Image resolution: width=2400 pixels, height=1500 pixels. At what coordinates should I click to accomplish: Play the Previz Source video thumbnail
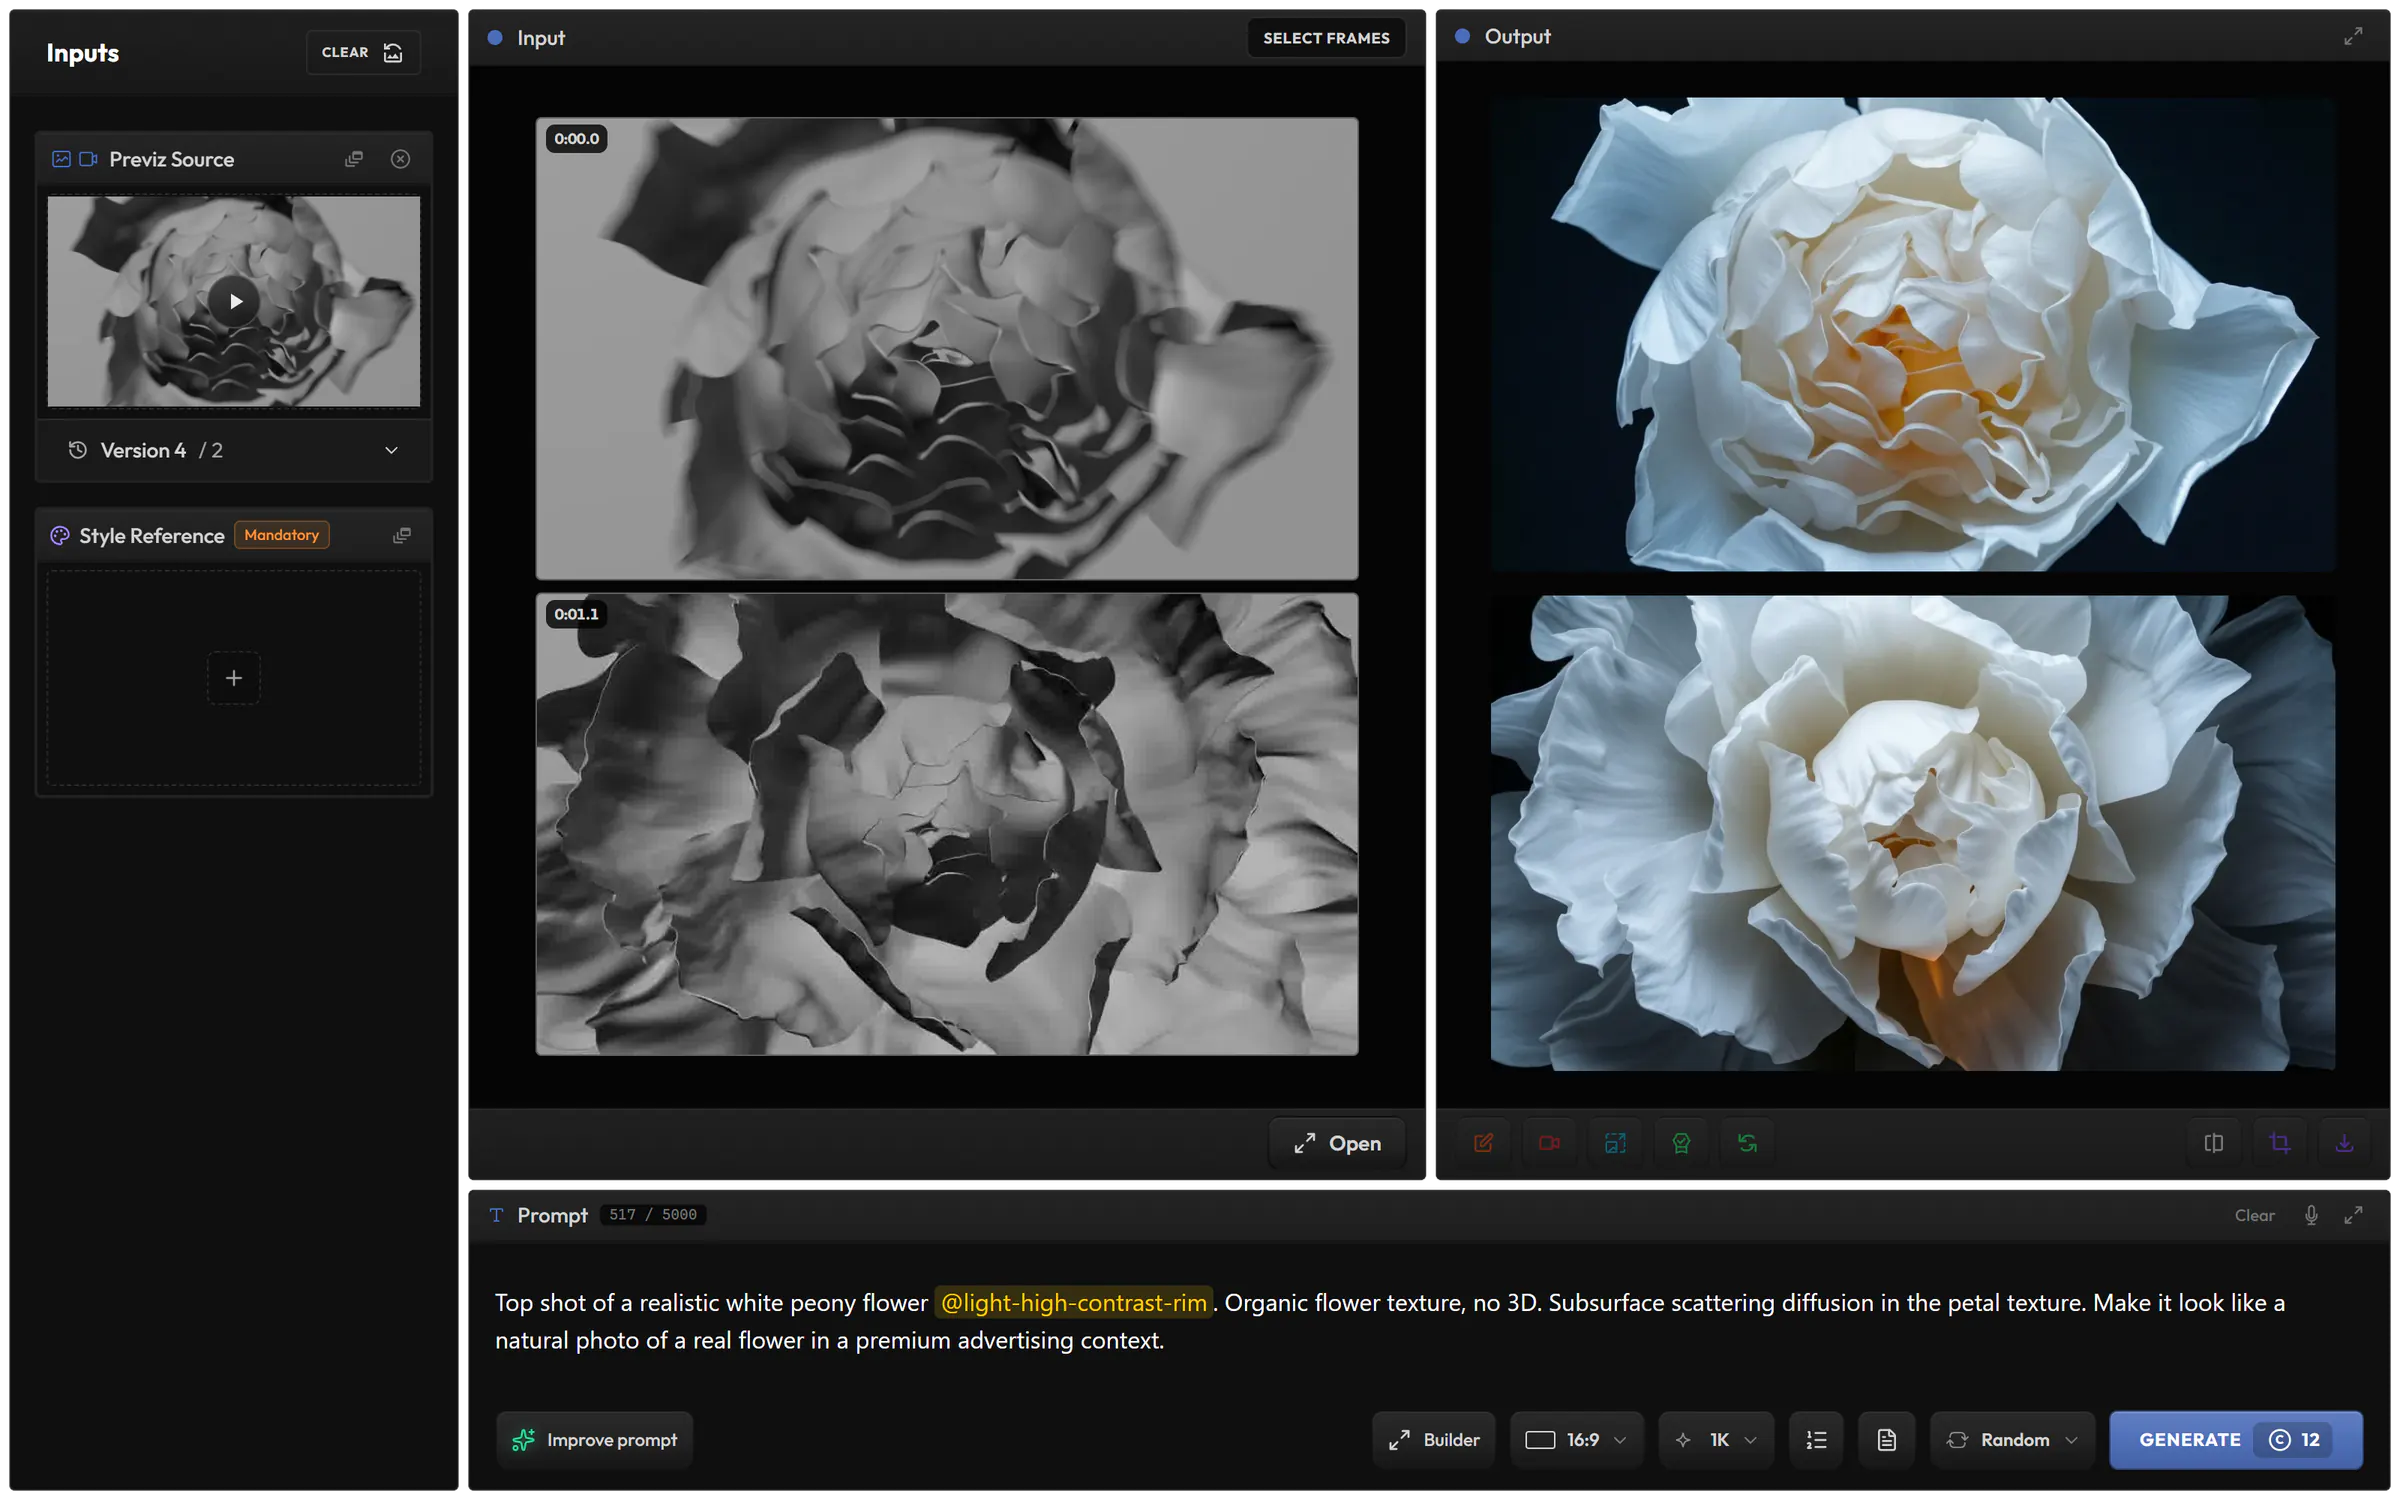pos(234,301)
